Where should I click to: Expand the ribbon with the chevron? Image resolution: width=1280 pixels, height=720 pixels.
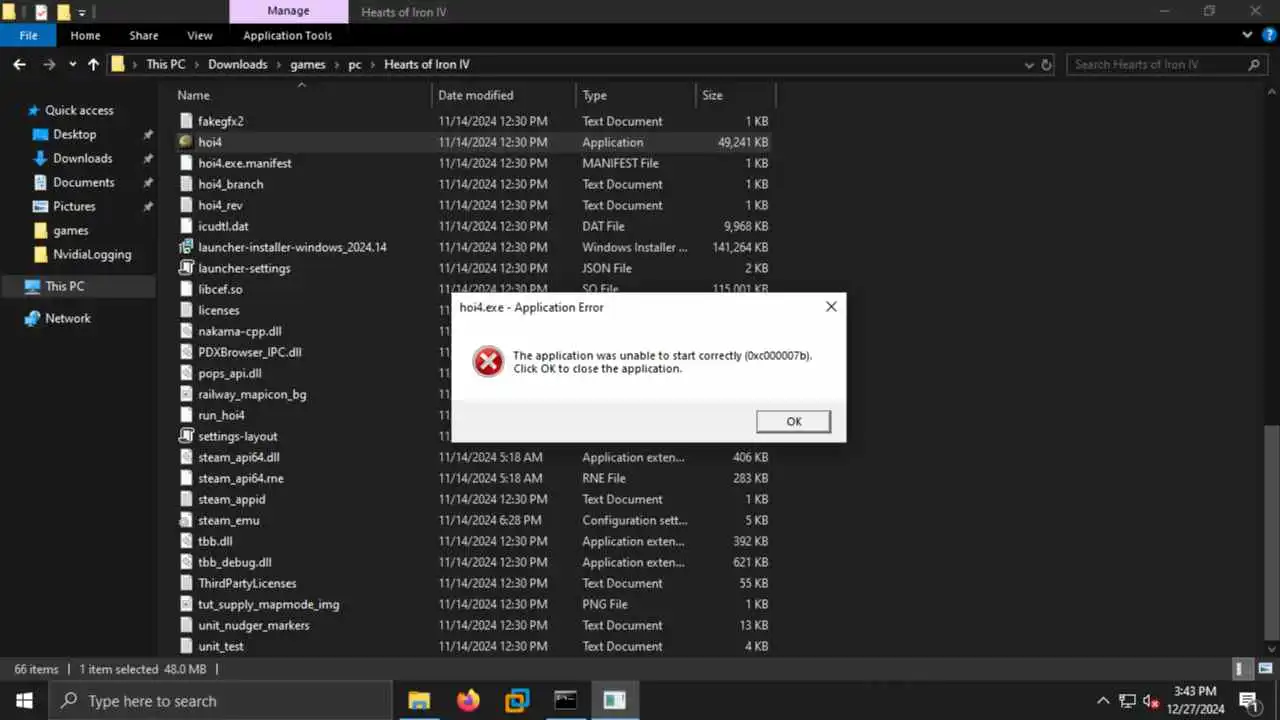(x=1247, y=35)
